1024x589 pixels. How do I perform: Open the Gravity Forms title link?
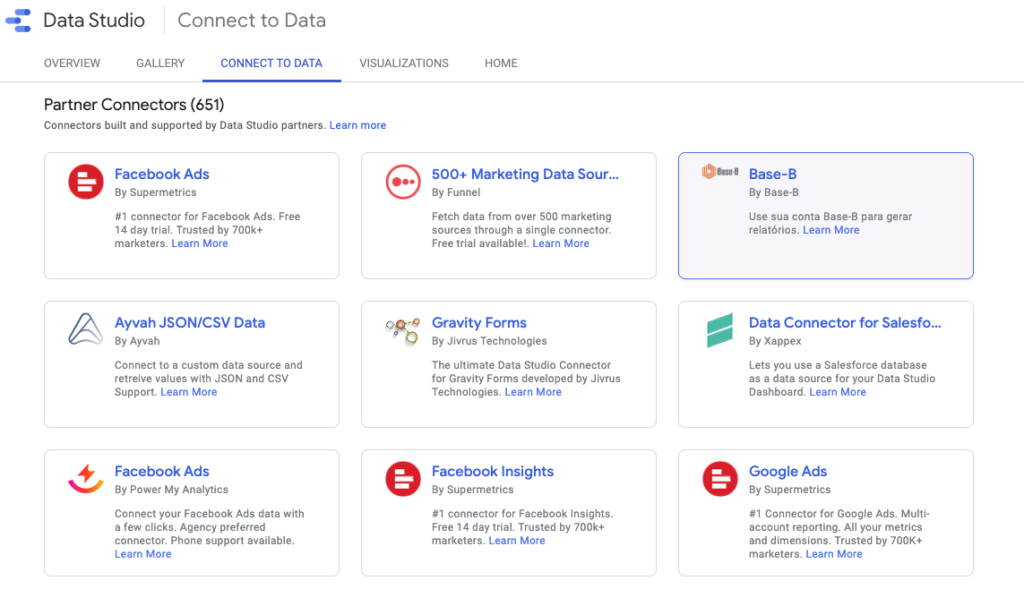[x=479, y=323]
